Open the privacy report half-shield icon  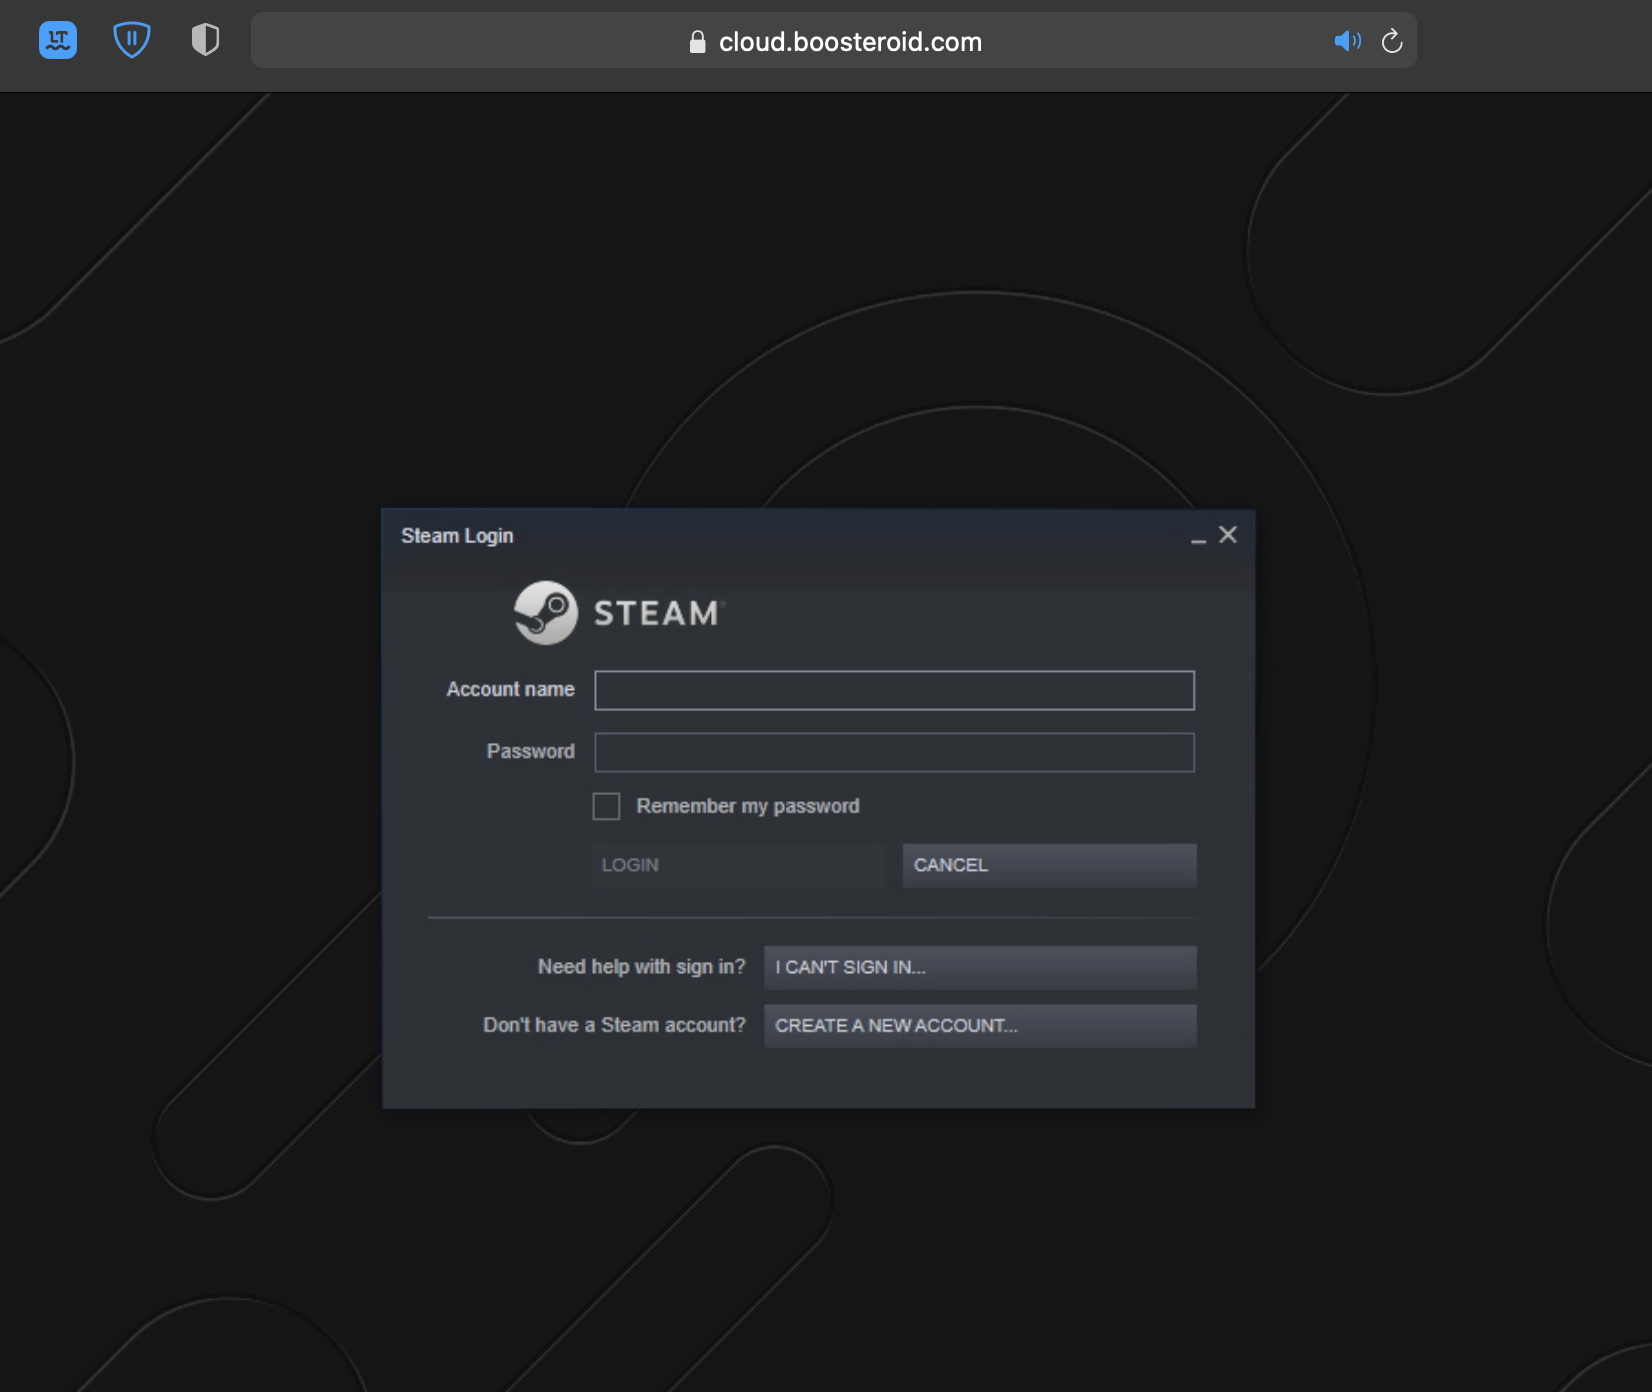pyautogui.click(x=205, y=40)
